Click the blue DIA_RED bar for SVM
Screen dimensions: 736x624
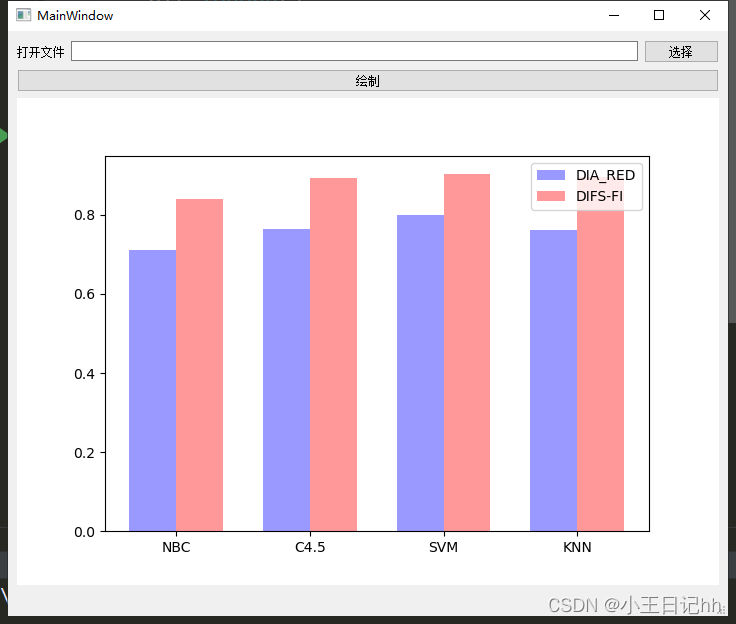(x=420, y=373)
